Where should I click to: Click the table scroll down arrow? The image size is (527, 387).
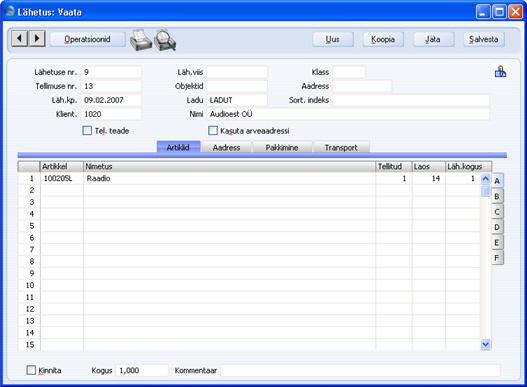pos(485,344)
